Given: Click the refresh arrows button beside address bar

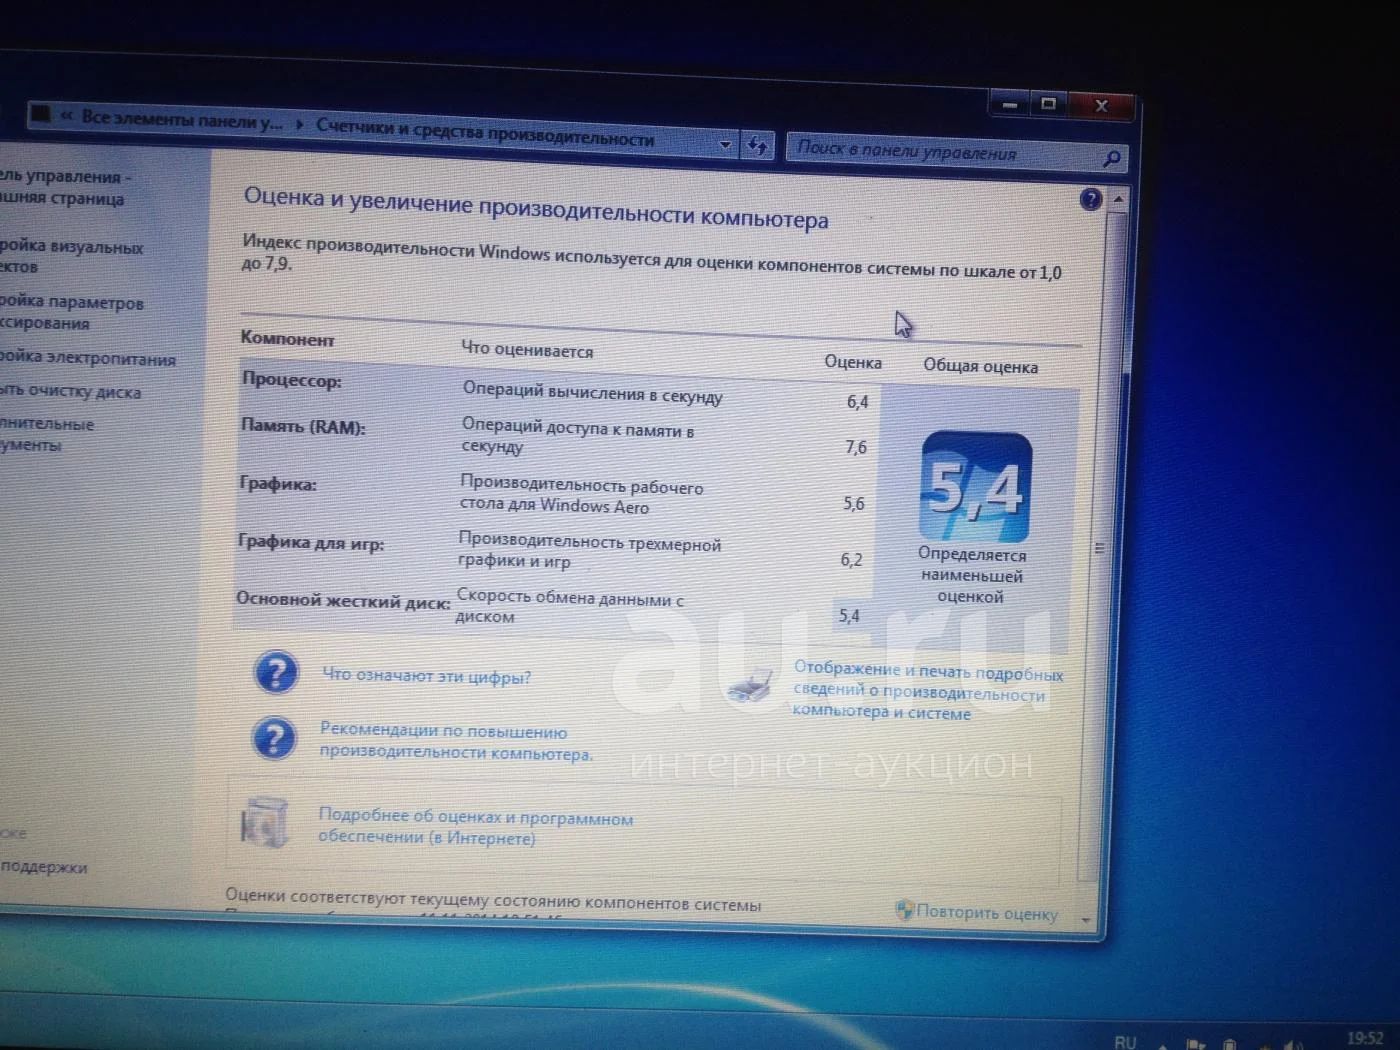Looking at the screenshot, I should click(x=757, y=146).
